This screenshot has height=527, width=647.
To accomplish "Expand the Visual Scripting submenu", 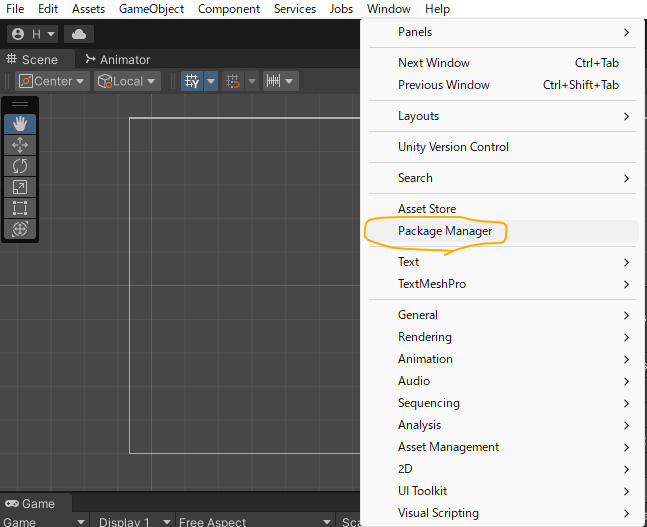I will point(502,513).
